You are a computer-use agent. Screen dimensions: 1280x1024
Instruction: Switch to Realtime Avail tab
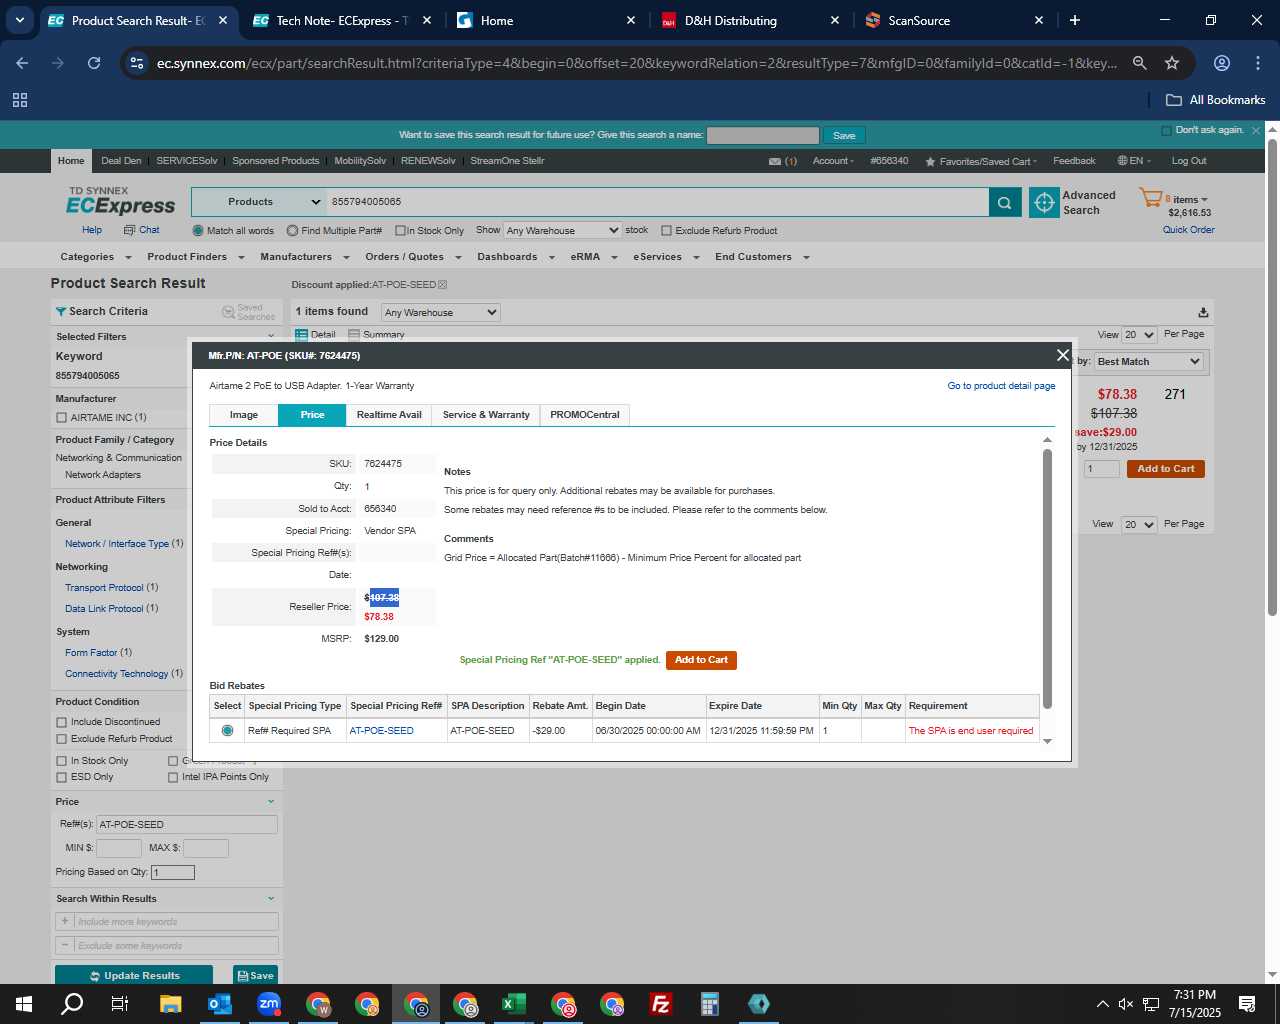[x=389, y=415]
